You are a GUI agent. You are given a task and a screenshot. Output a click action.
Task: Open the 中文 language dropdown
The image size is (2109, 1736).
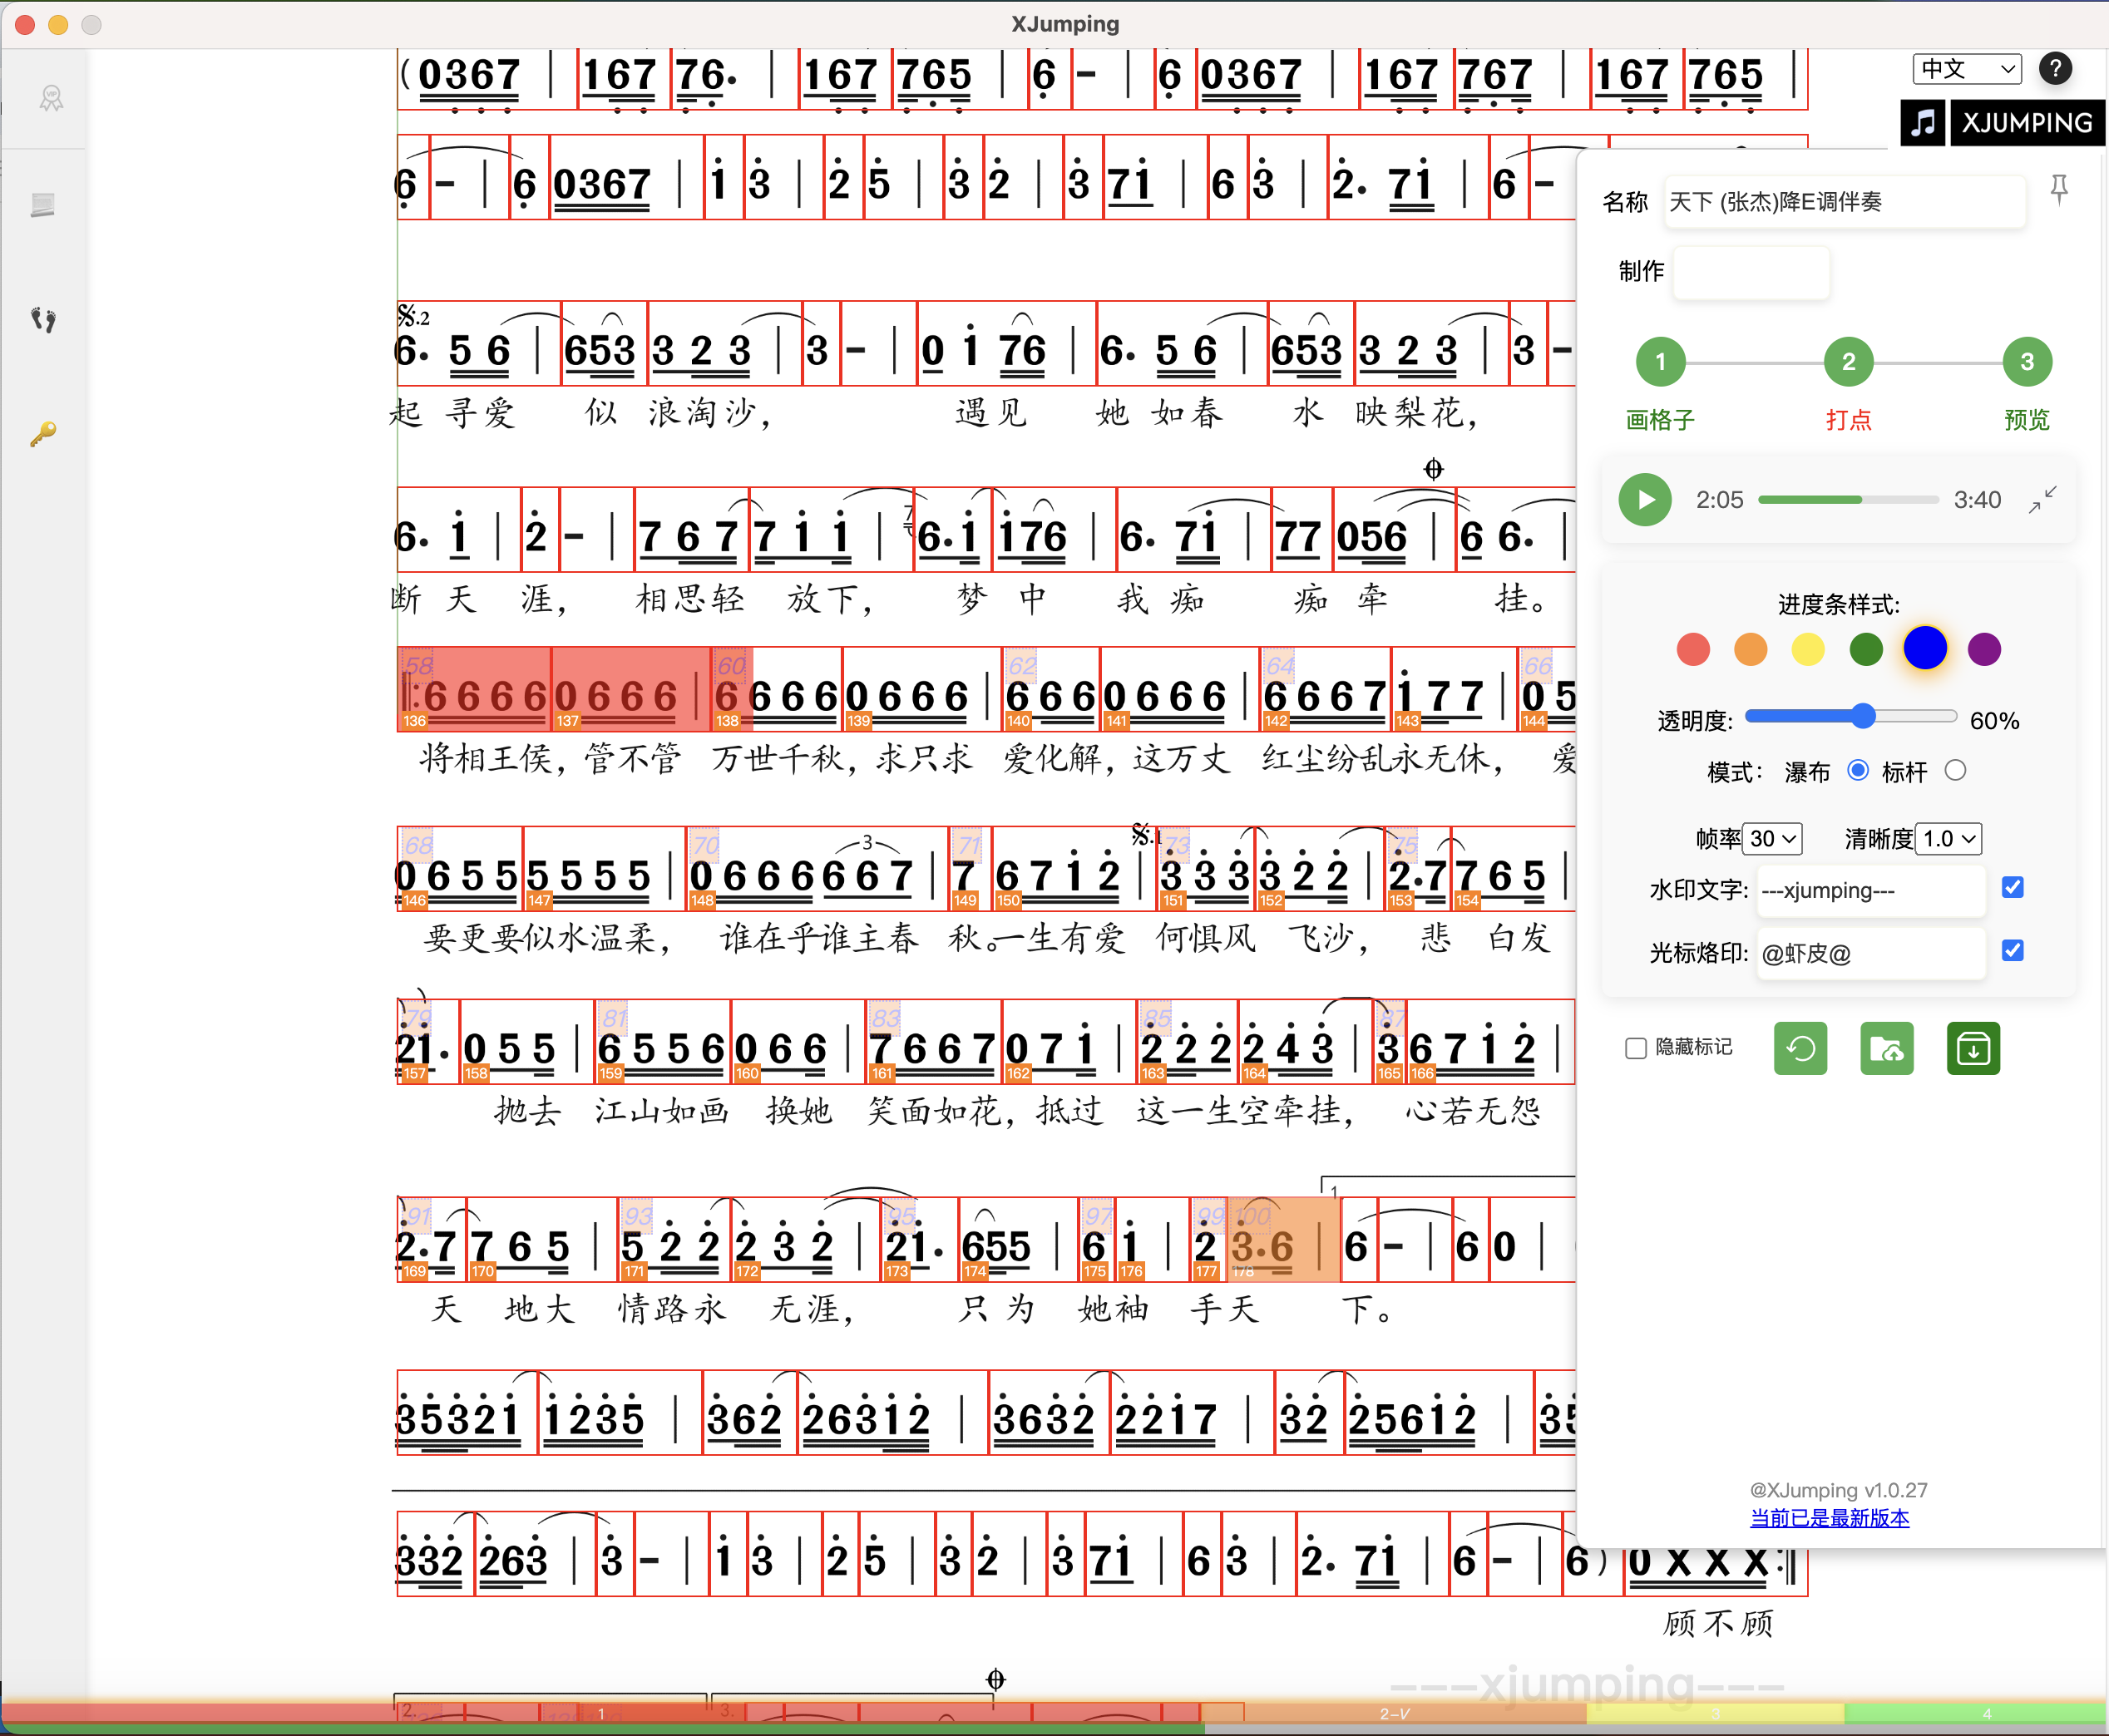click(1967, 69)
